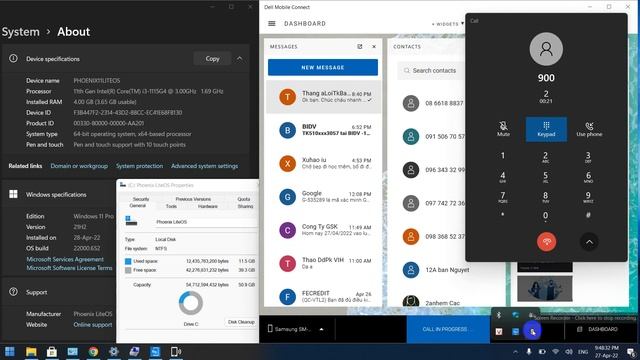The image size is (640, 360).
Task: Tap keypad digit 0
Action: 546,216
